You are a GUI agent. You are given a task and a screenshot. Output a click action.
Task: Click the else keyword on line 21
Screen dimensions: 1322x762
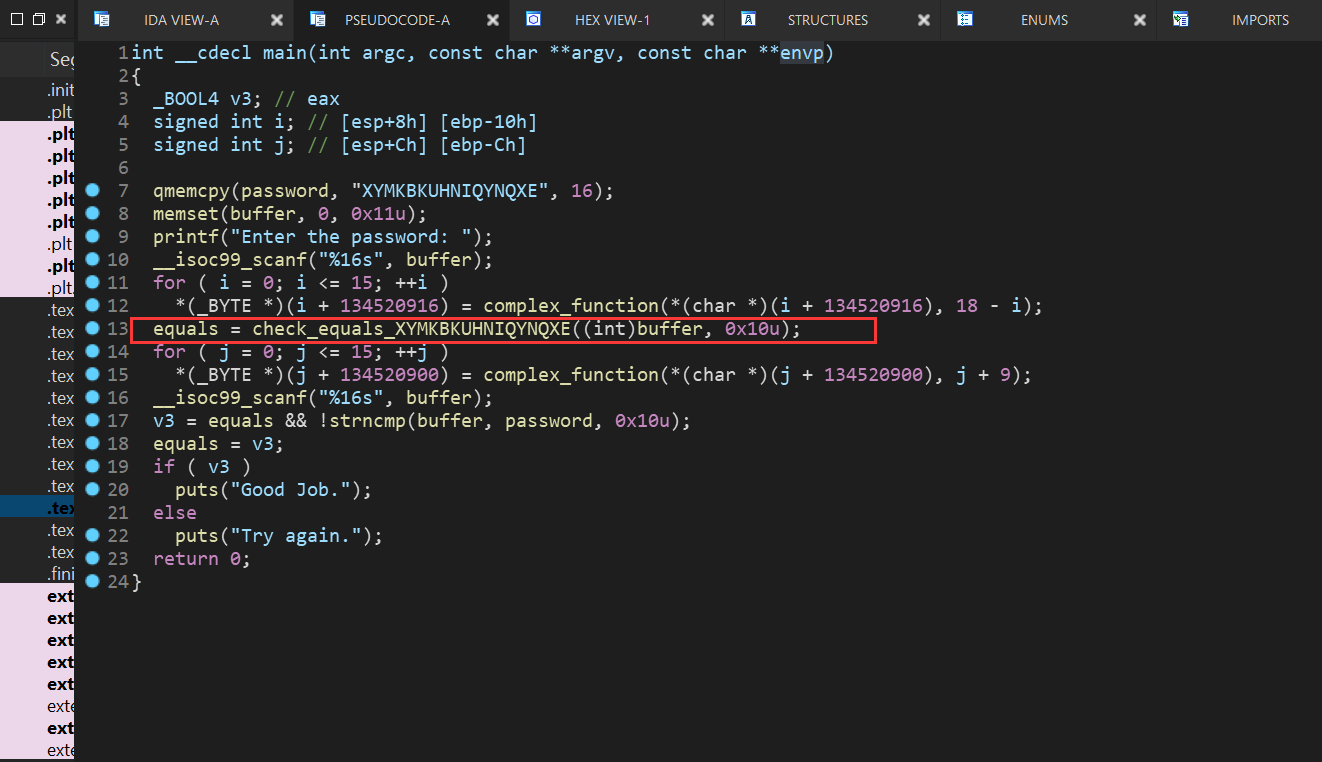pos(175,513)
